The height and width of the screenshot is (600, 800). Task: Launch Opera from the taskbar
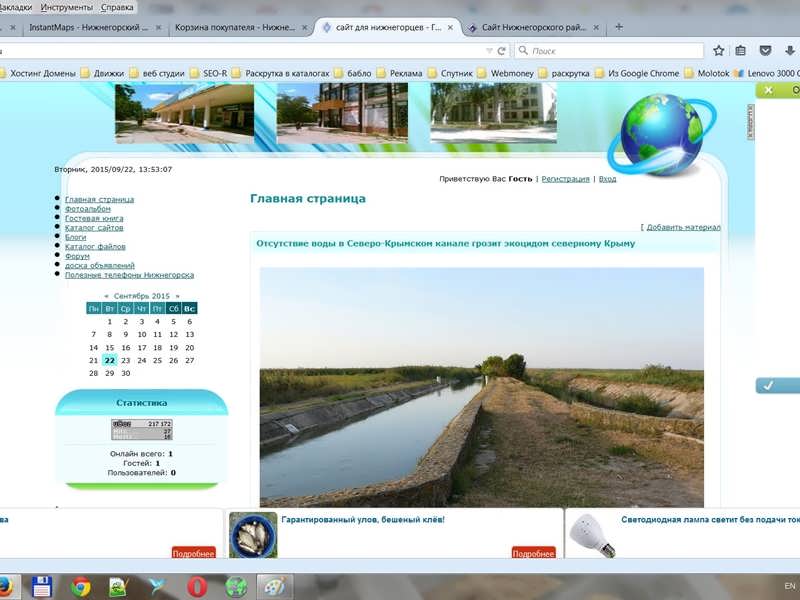pos(198,586)
